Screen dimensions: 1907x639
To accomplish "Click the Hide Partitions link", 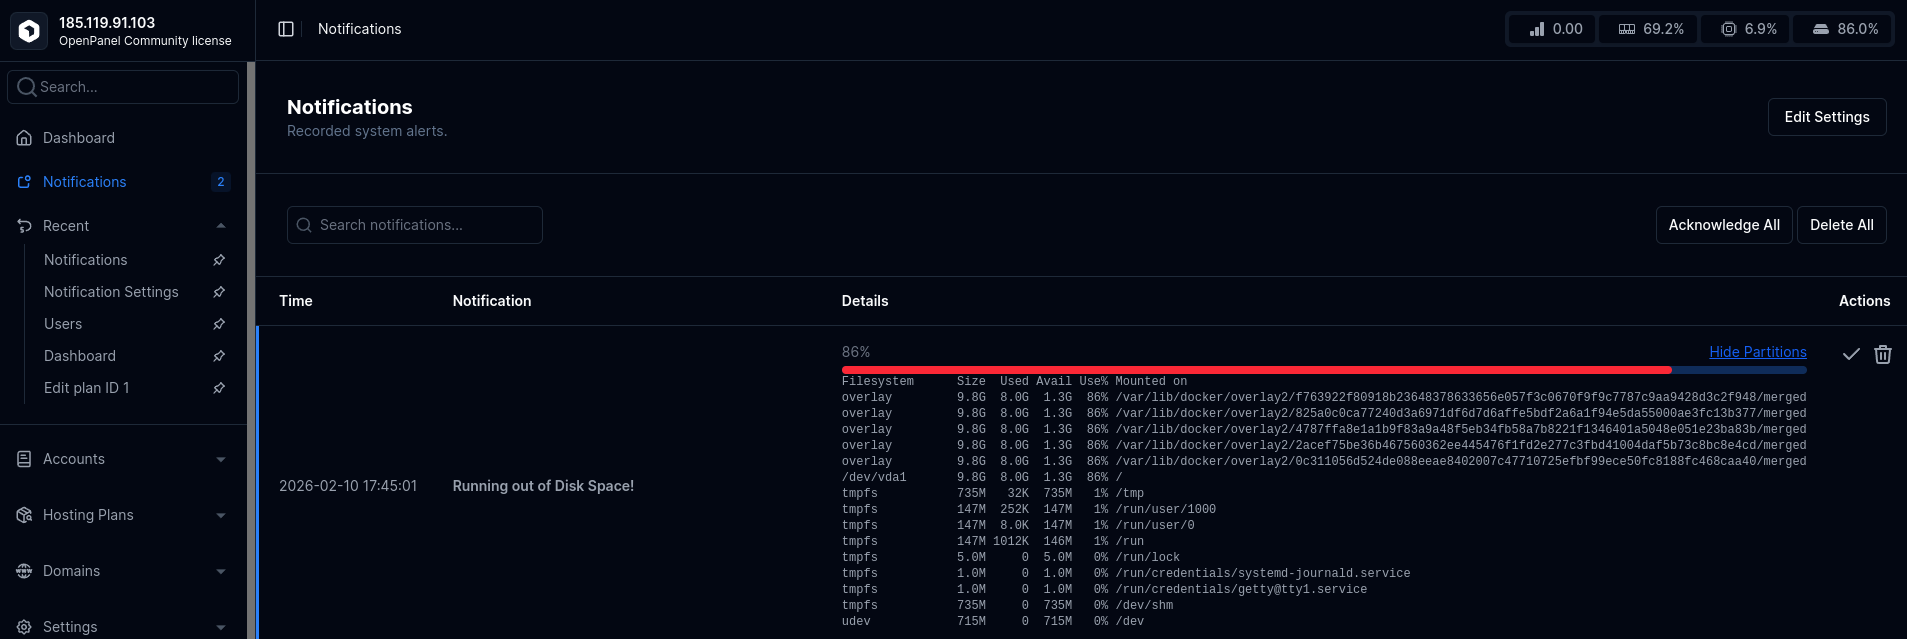I will coord(1757,352).
